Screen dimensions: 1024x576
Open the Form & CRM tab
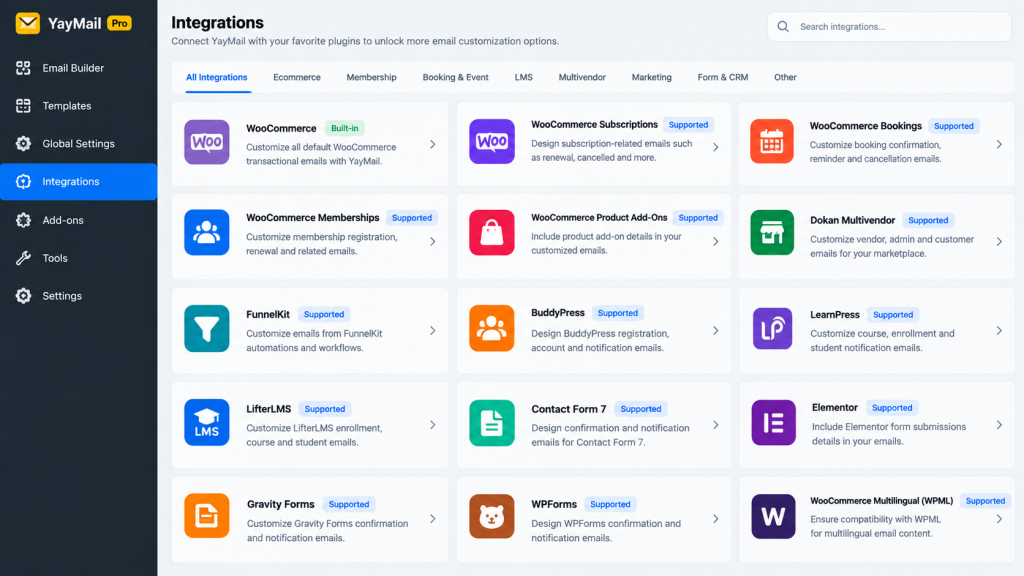click(722, 77)
